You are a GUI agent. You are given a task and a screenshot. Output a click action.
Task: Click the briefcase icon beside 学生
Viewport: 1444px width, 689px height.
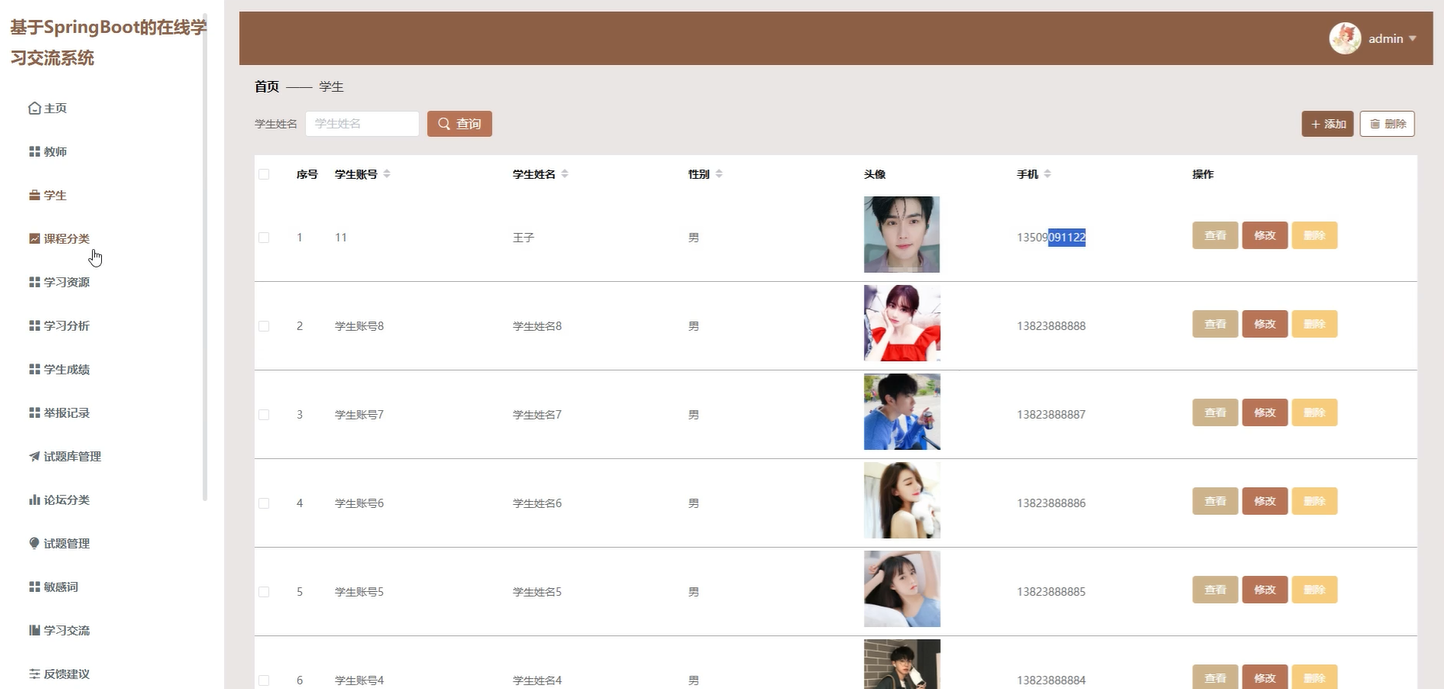(35, 195)
